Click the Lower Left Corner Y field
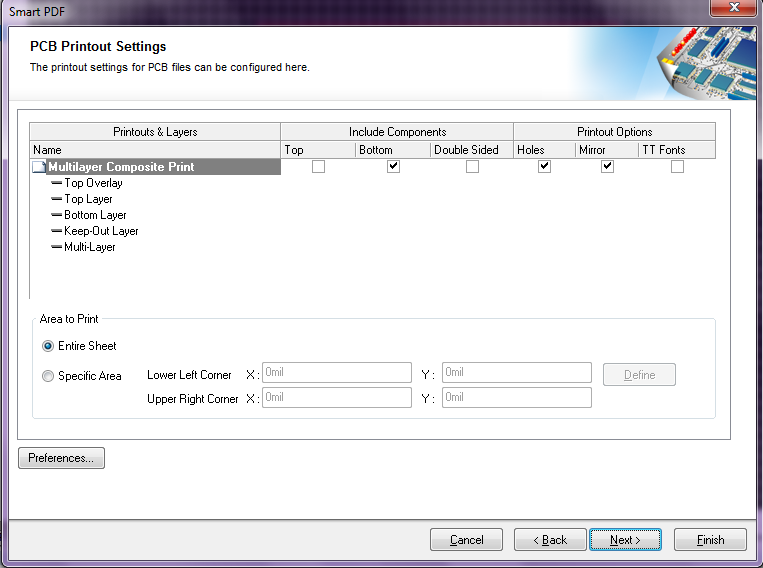Image resolution: width=763 pixels, height=568 pixels. pyautogui.click(x=517, y=372)
